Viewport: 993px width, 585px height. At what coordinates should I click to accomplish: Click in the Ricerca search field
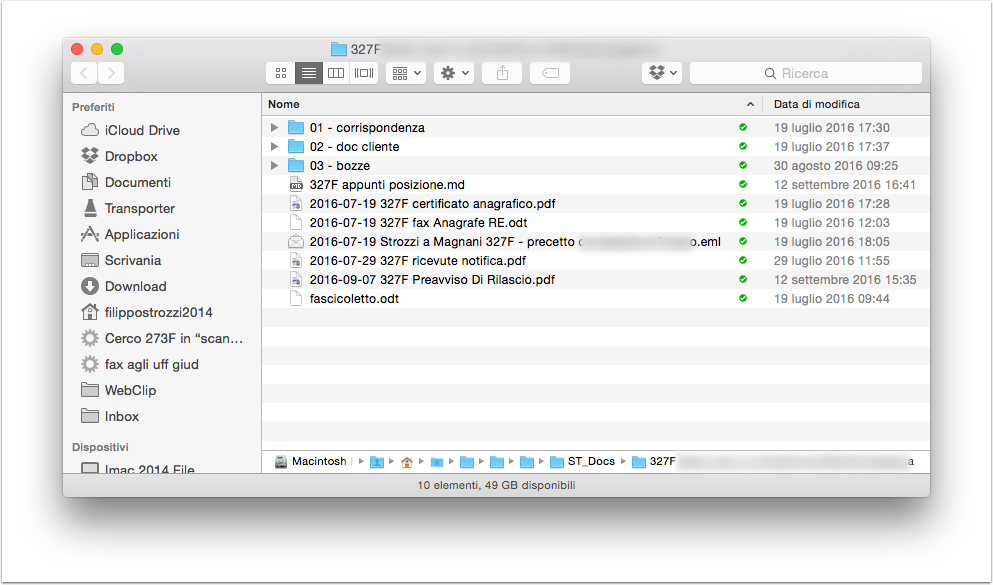click(x=806, y=73)
